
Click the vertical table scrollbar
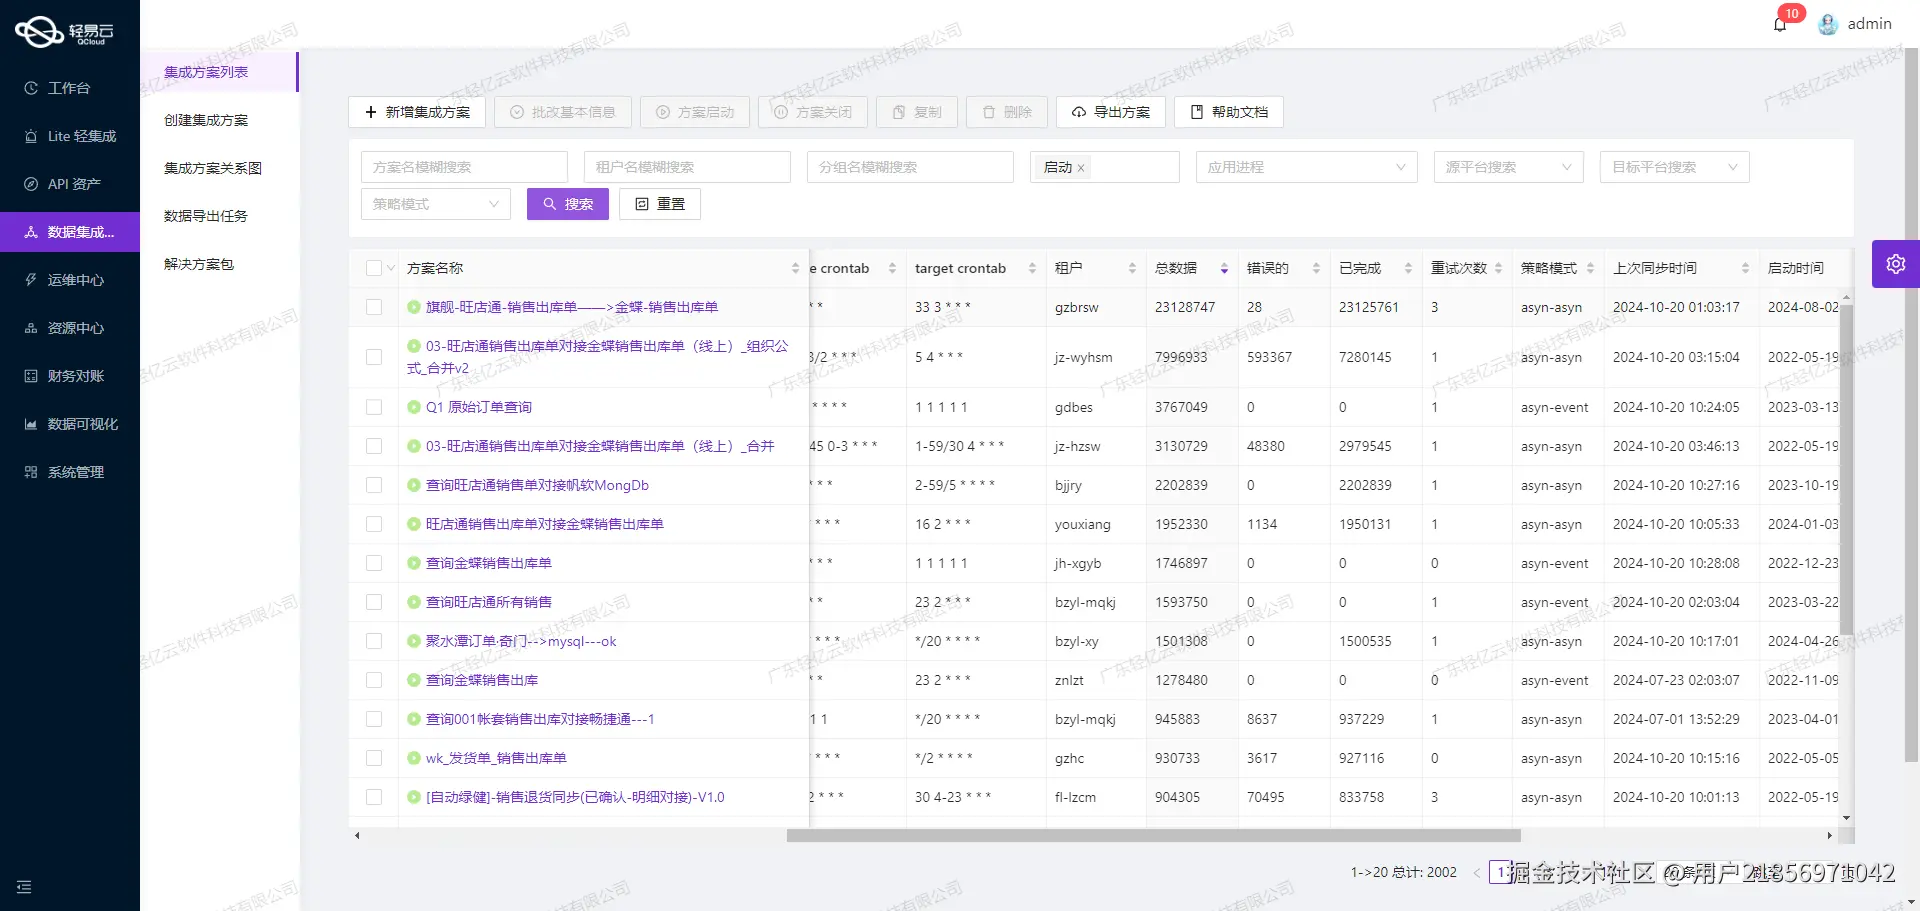pos(1846,470)
